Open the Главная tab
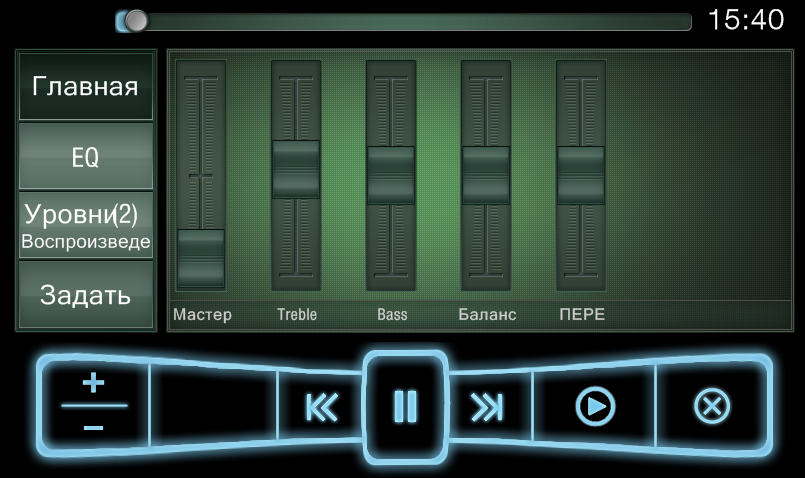 pos(85,86)
